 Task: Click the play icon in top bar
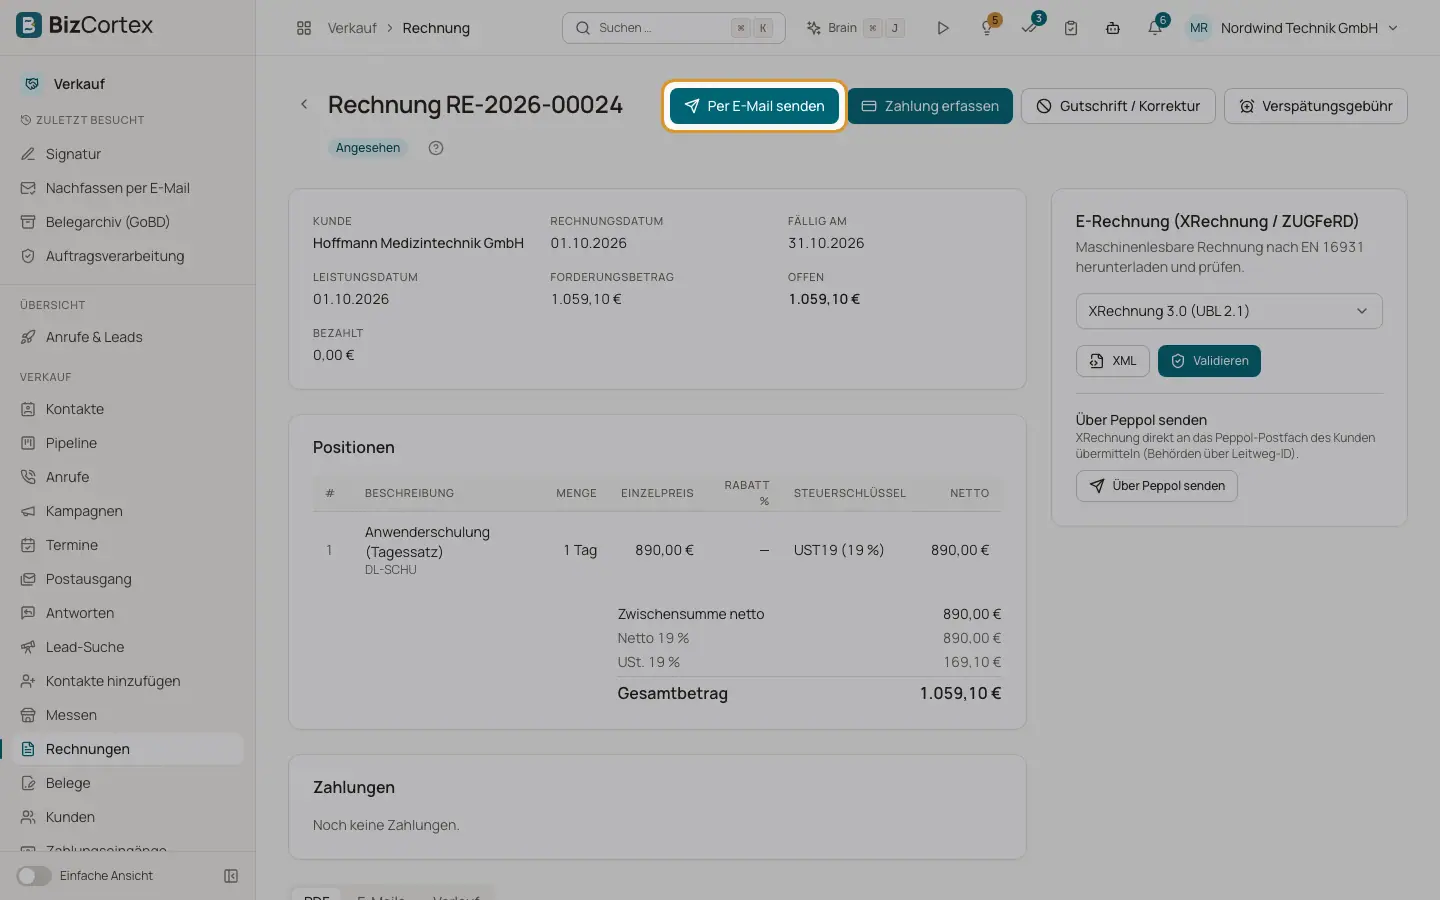(x=942, y=28)
